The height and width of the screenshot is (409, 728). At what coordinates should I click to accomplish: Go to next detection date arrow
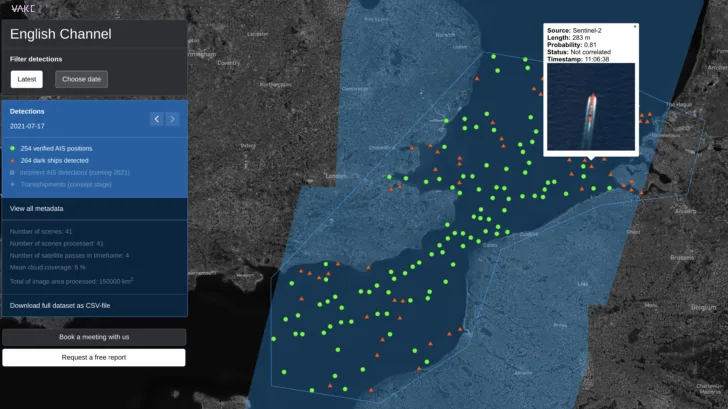pos(172,119)
